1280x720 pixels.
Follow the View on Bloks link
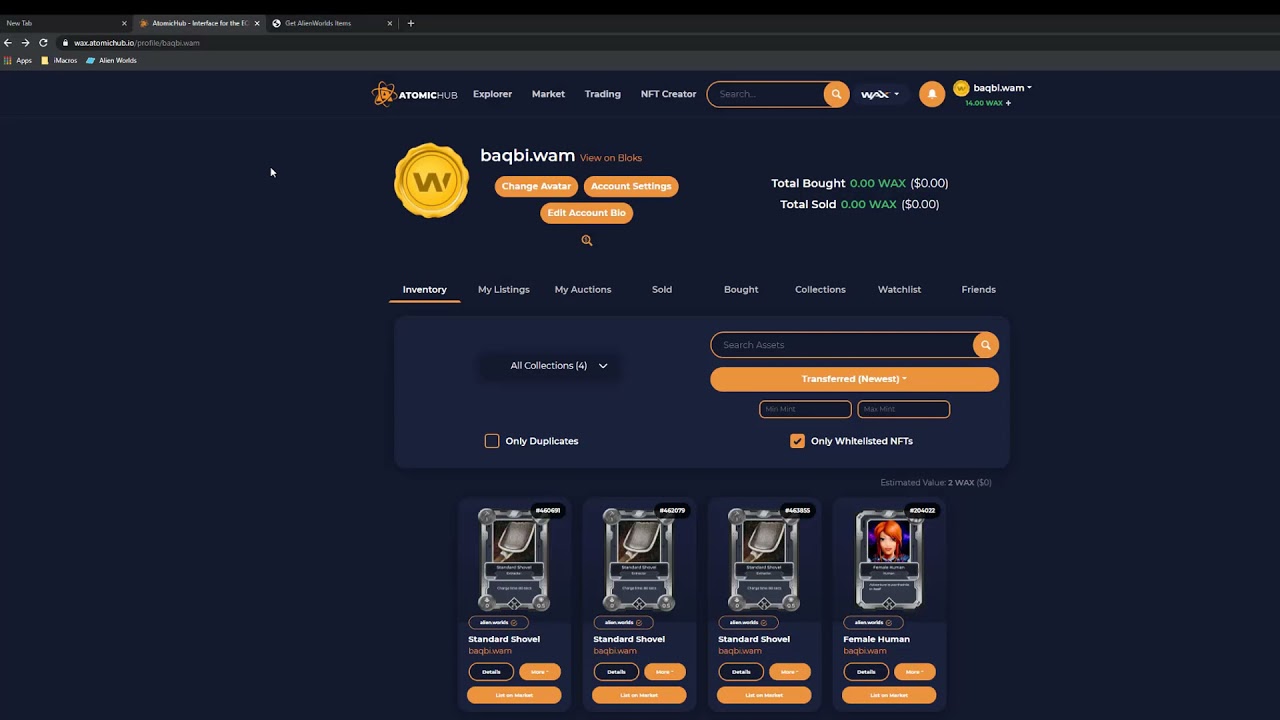(x=611, y=158)
